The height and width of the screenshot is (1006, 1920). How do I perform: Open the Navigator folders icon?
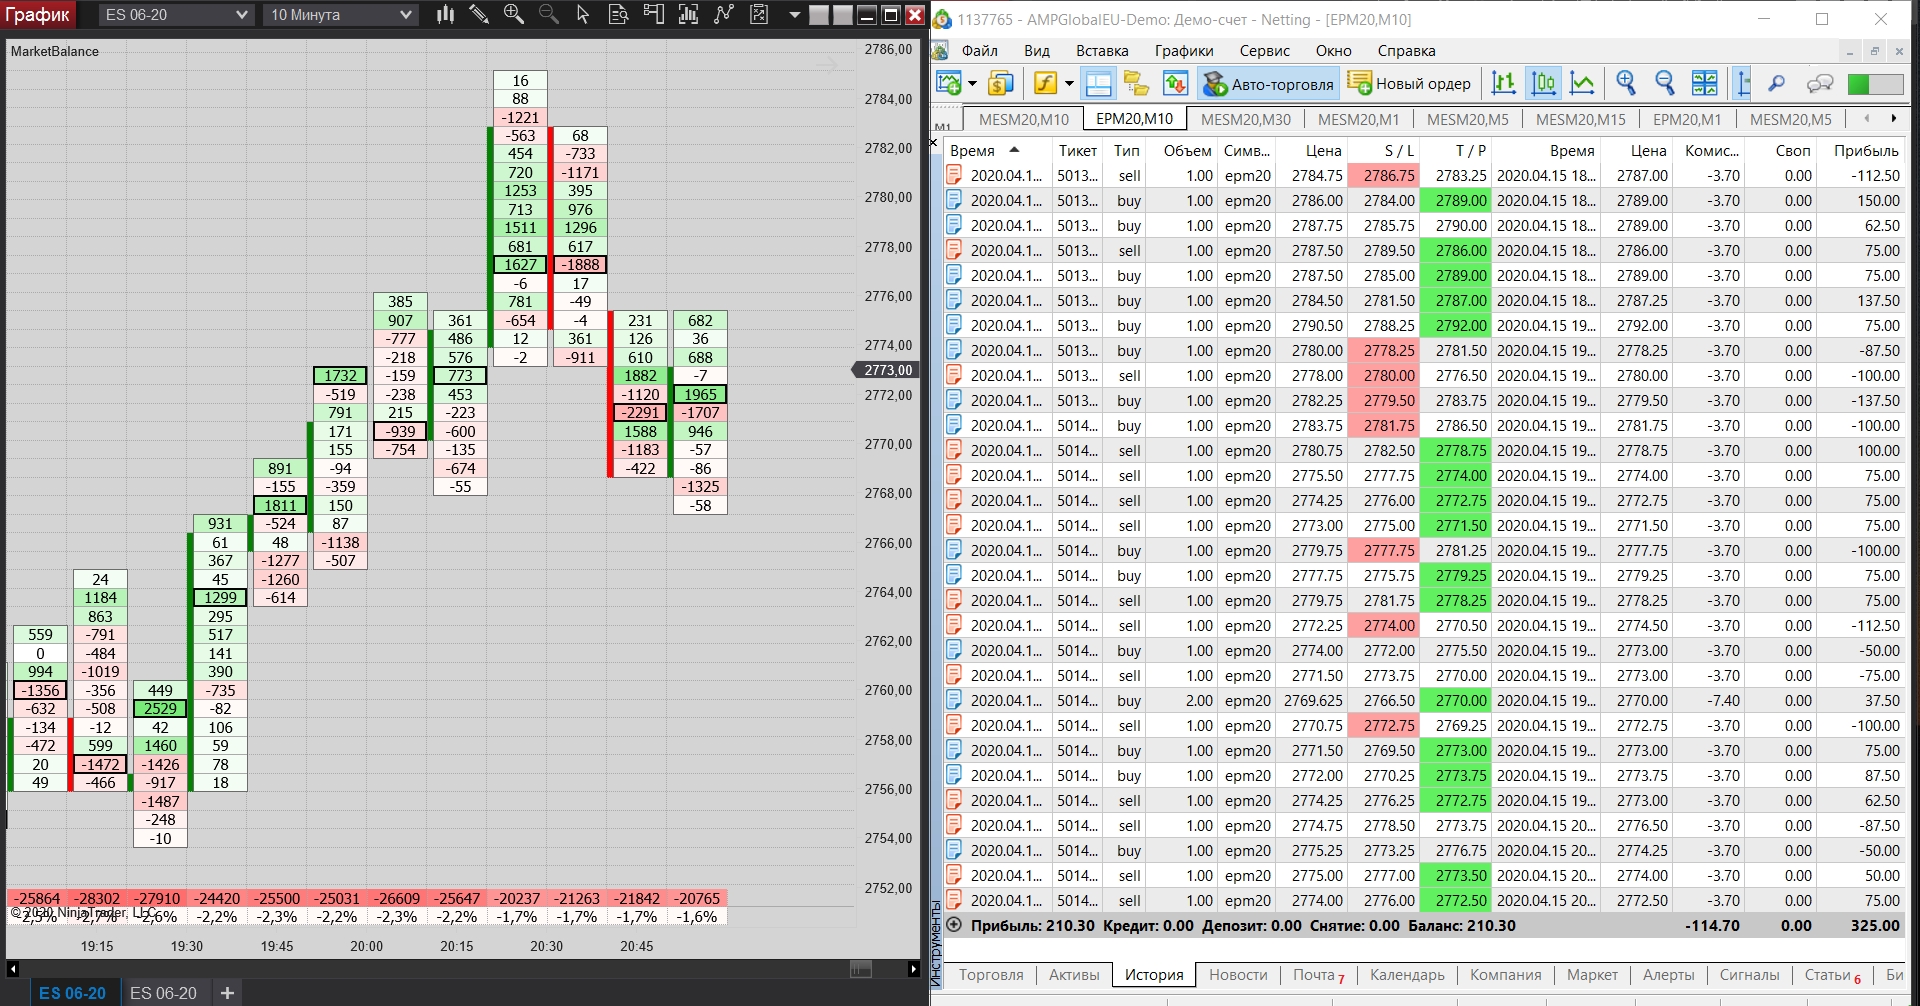1136,84
